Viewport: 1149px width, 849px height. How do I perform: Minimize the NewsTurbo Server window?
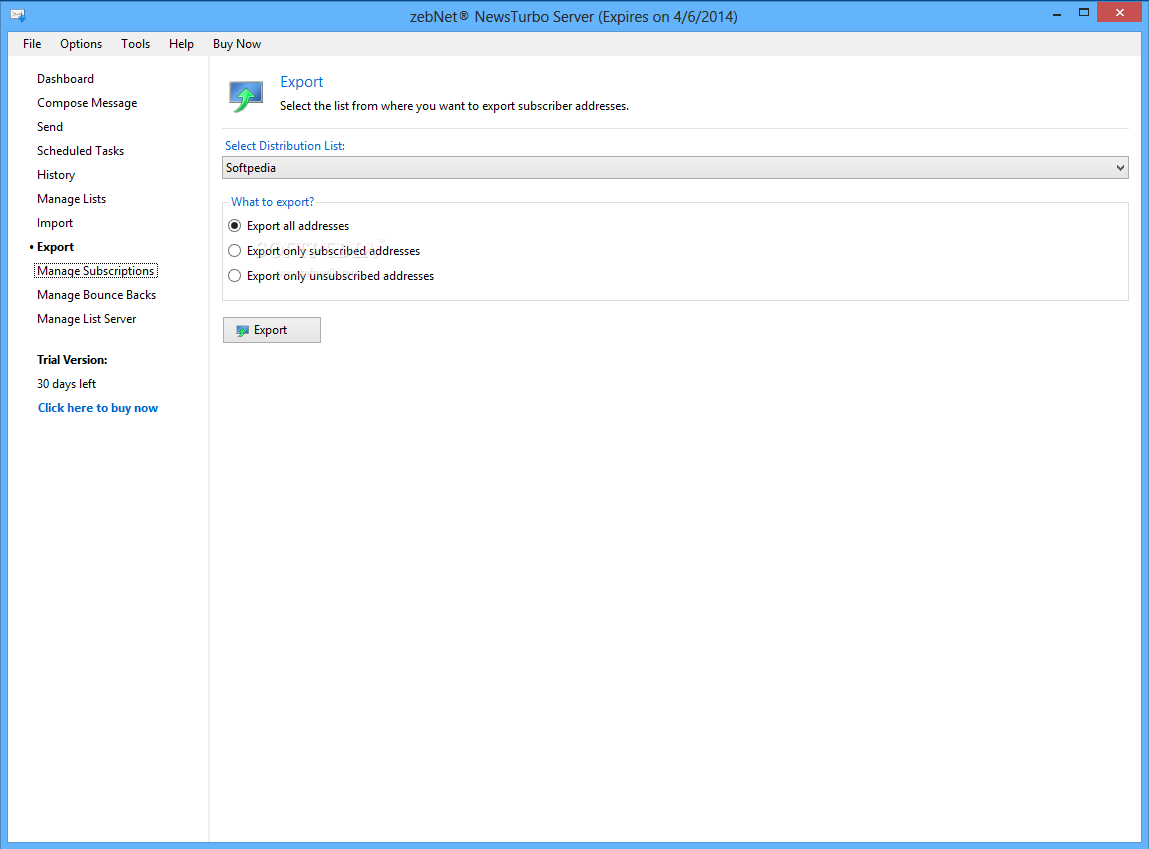tap(1057, 13)
